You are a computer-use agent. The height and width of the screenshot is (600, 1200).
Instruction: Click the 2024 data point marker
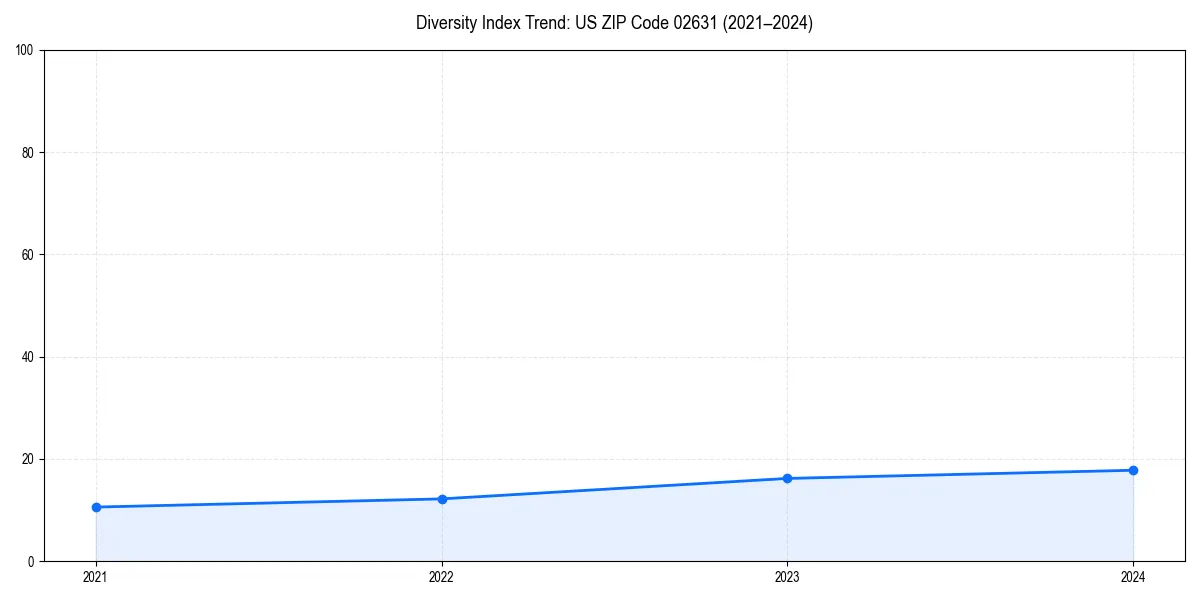(x=1133, y=469)
